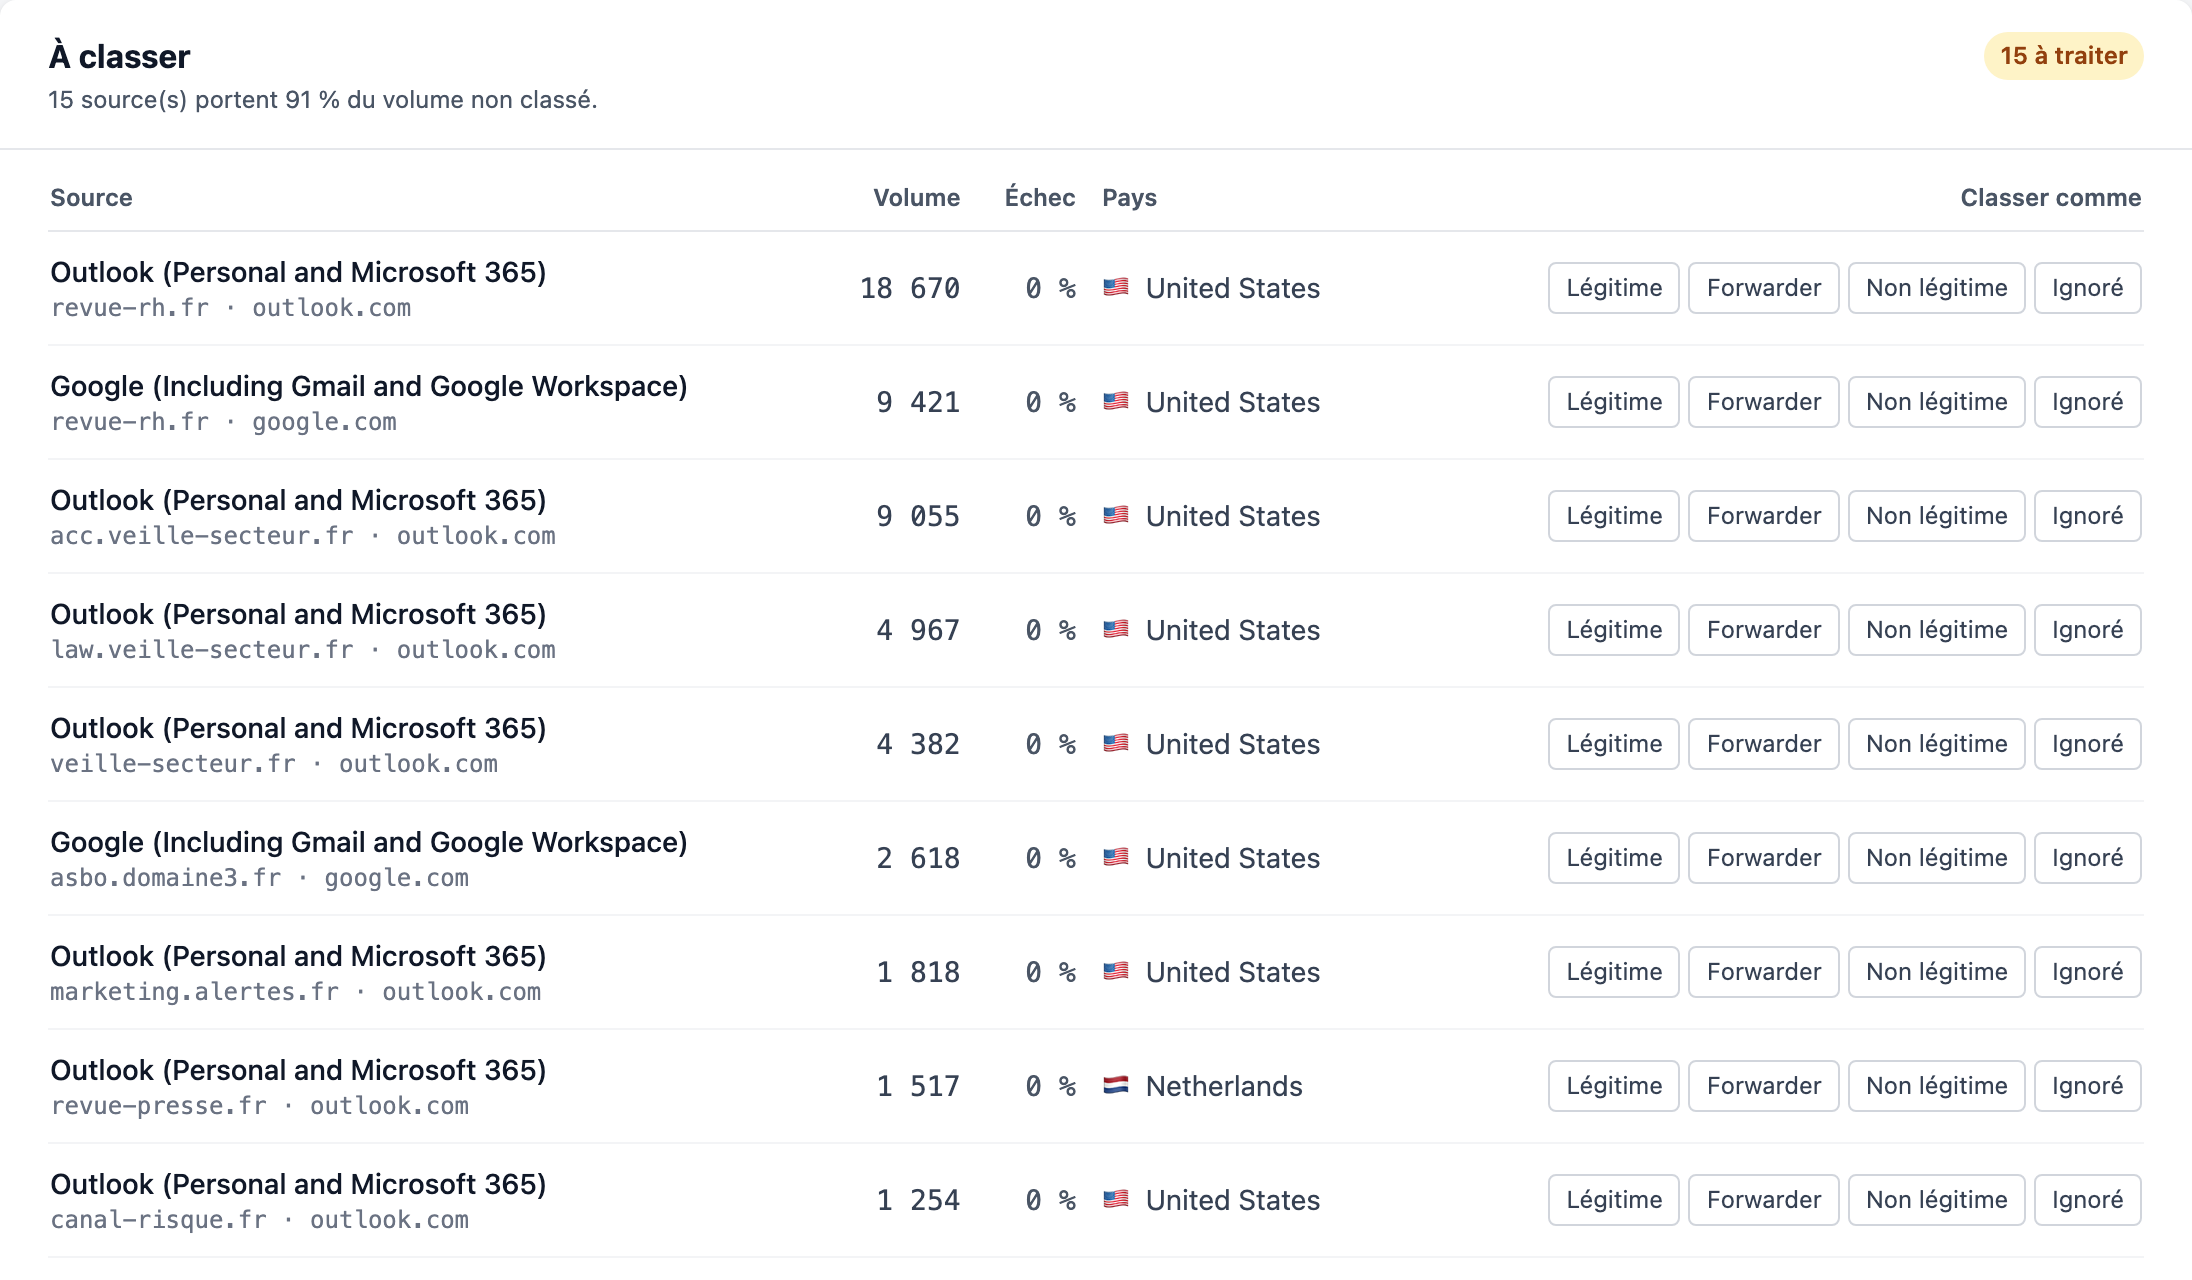This screenshot has height=1280, width=2192.
Task: Mark marketing.alertes.fr as Non légitime
Action: (1936, 972)
